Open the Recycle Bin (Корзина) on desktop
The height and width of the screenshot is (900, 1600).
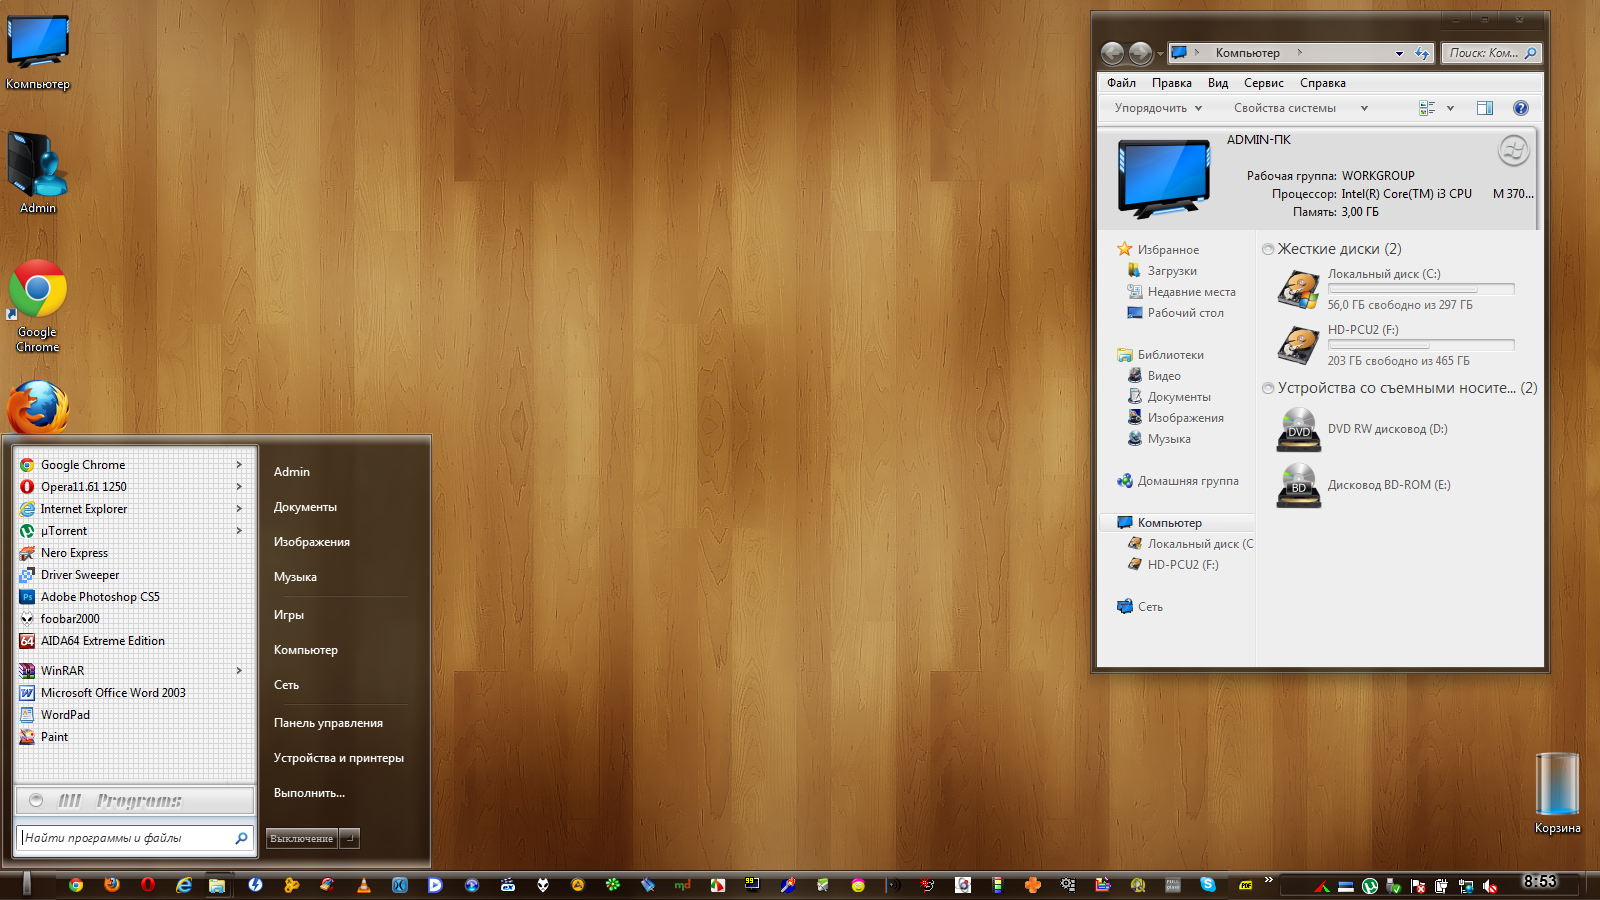(1557, 786)
